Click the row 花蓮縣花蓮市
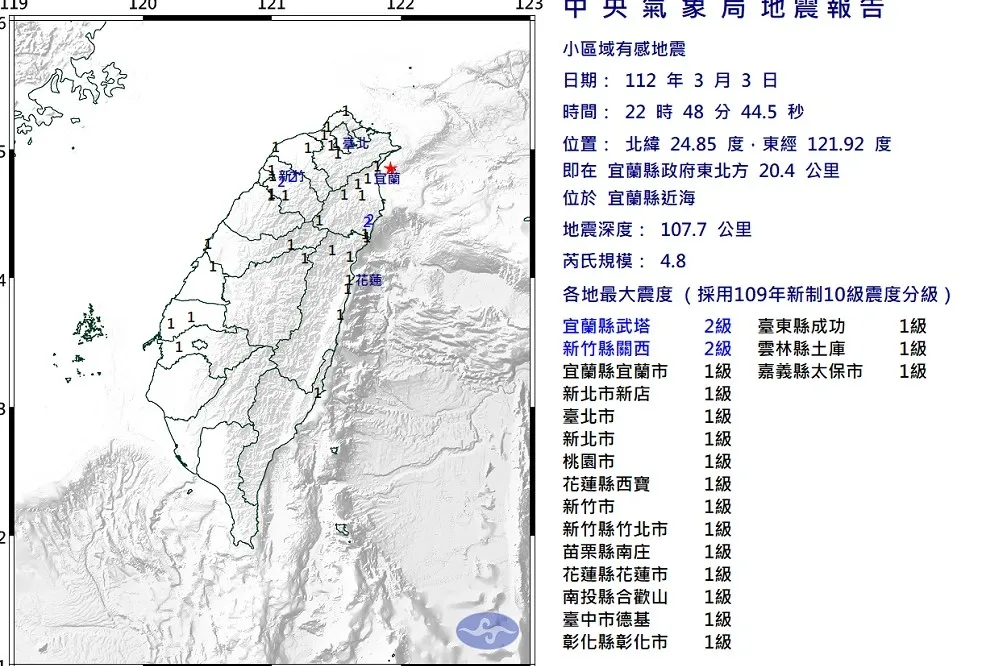 pyautogui.click(x=647, y=575)
